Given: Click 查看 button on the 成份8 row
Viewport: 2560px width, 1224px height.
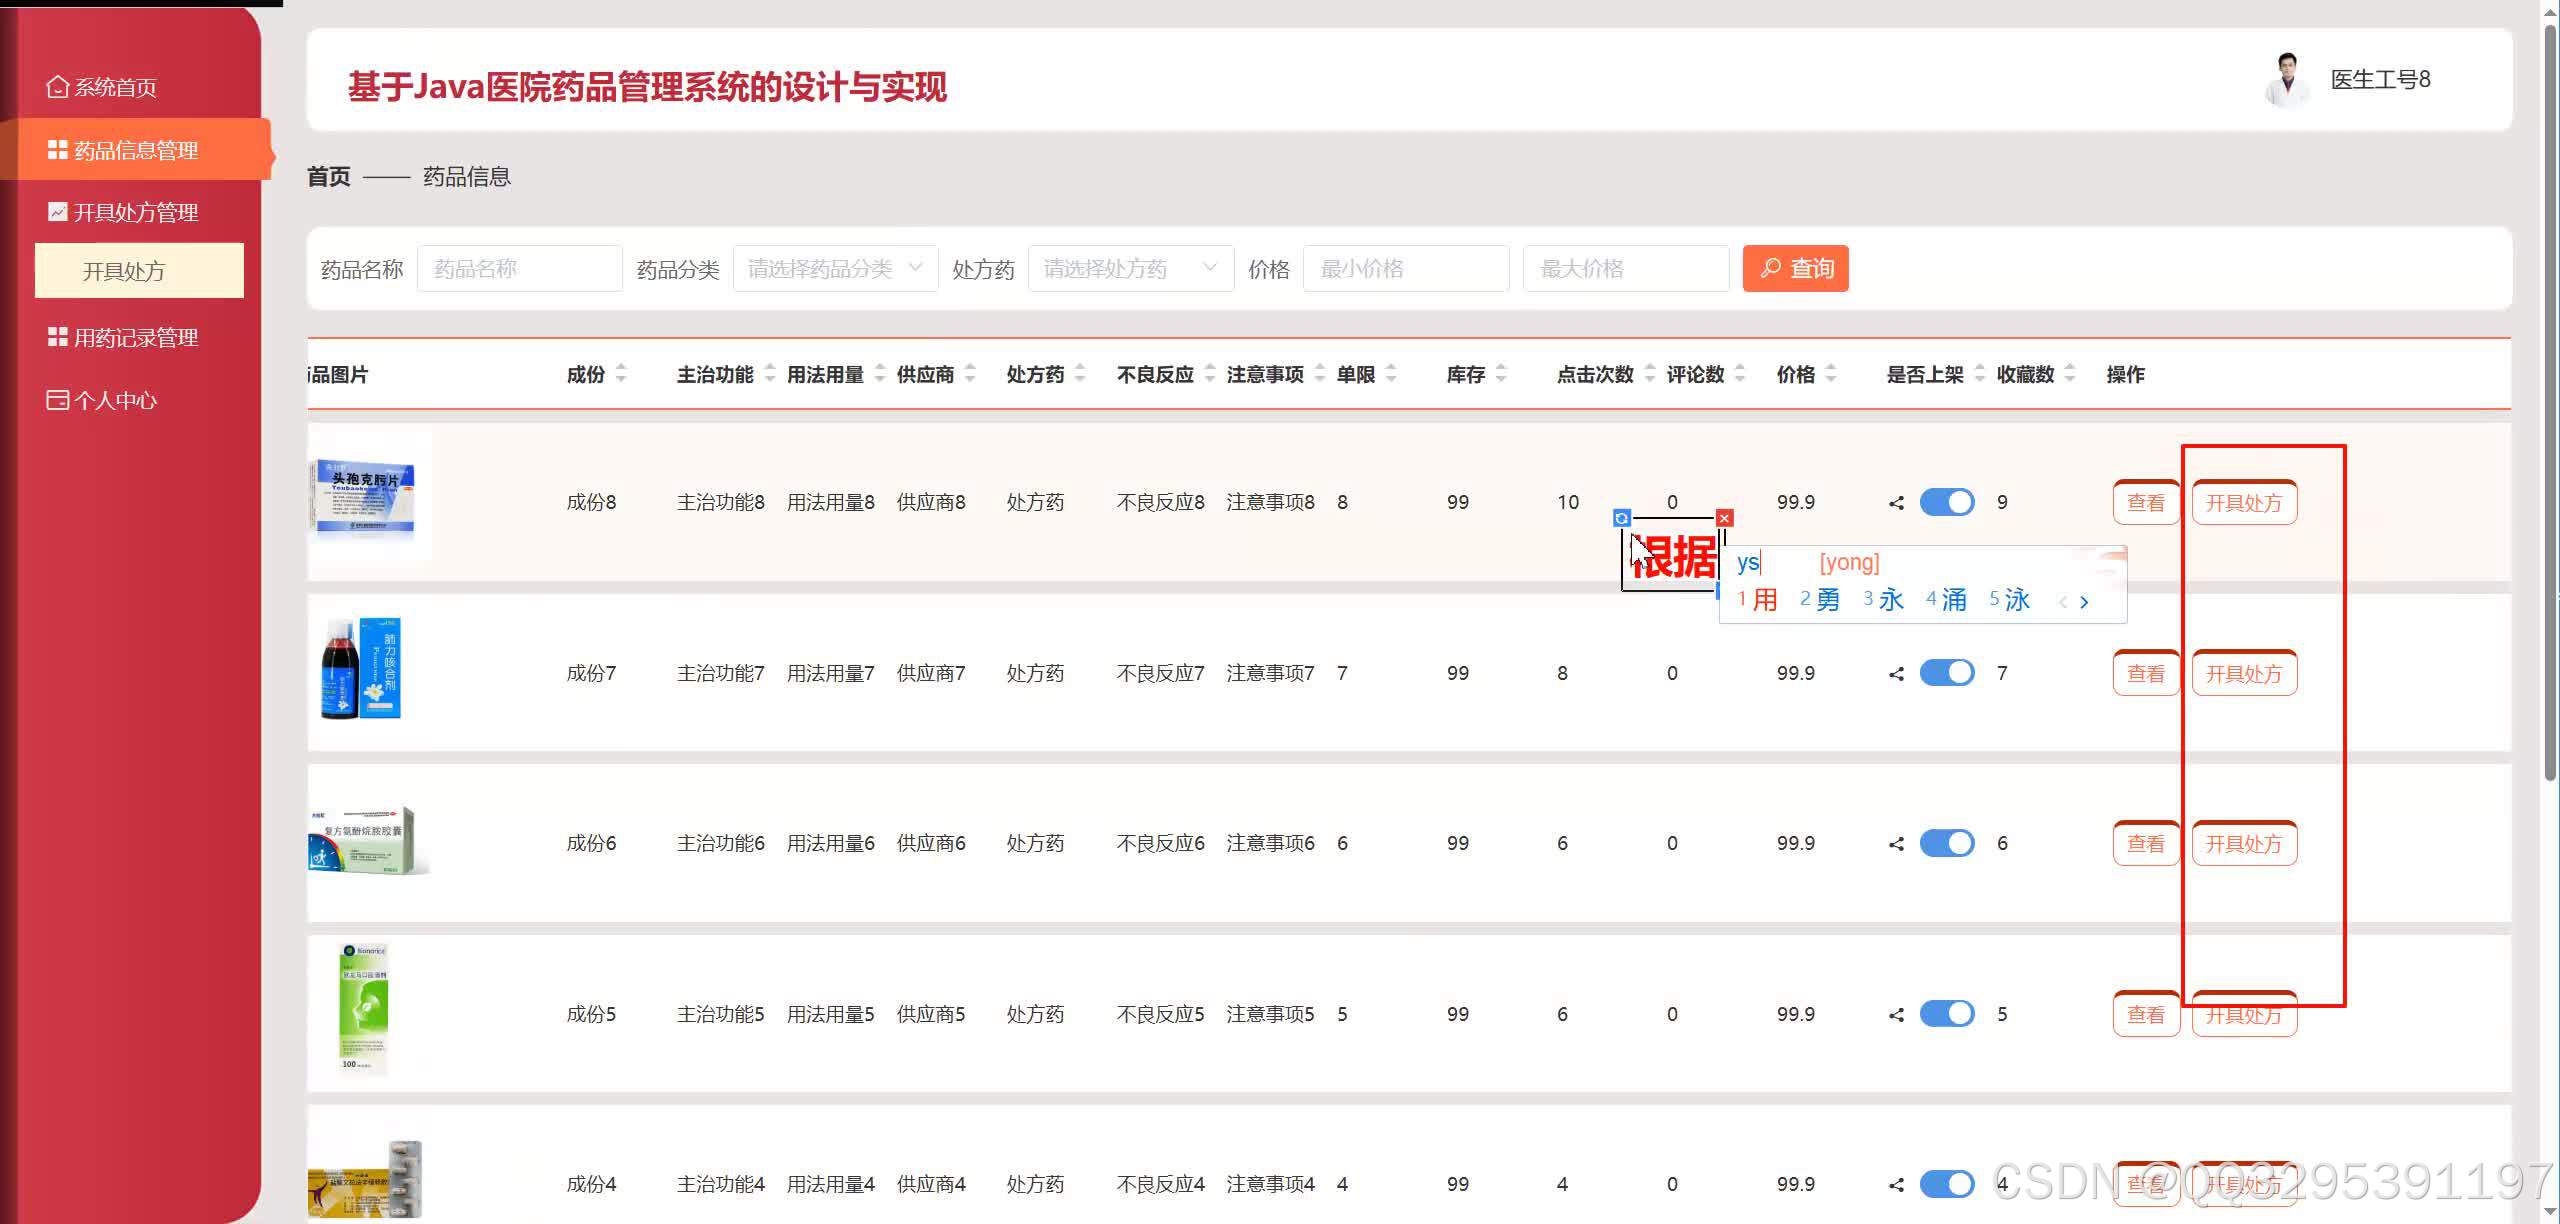Looking at the screenshot, I should coord(2146,502).
